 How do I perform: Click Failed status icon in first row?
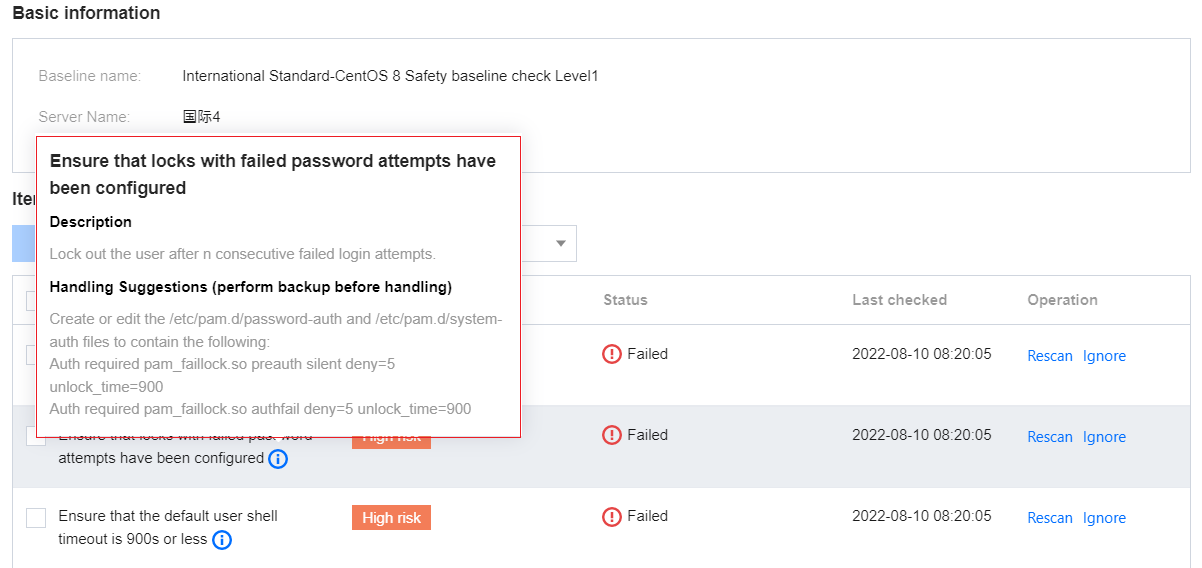click(612, 354)
